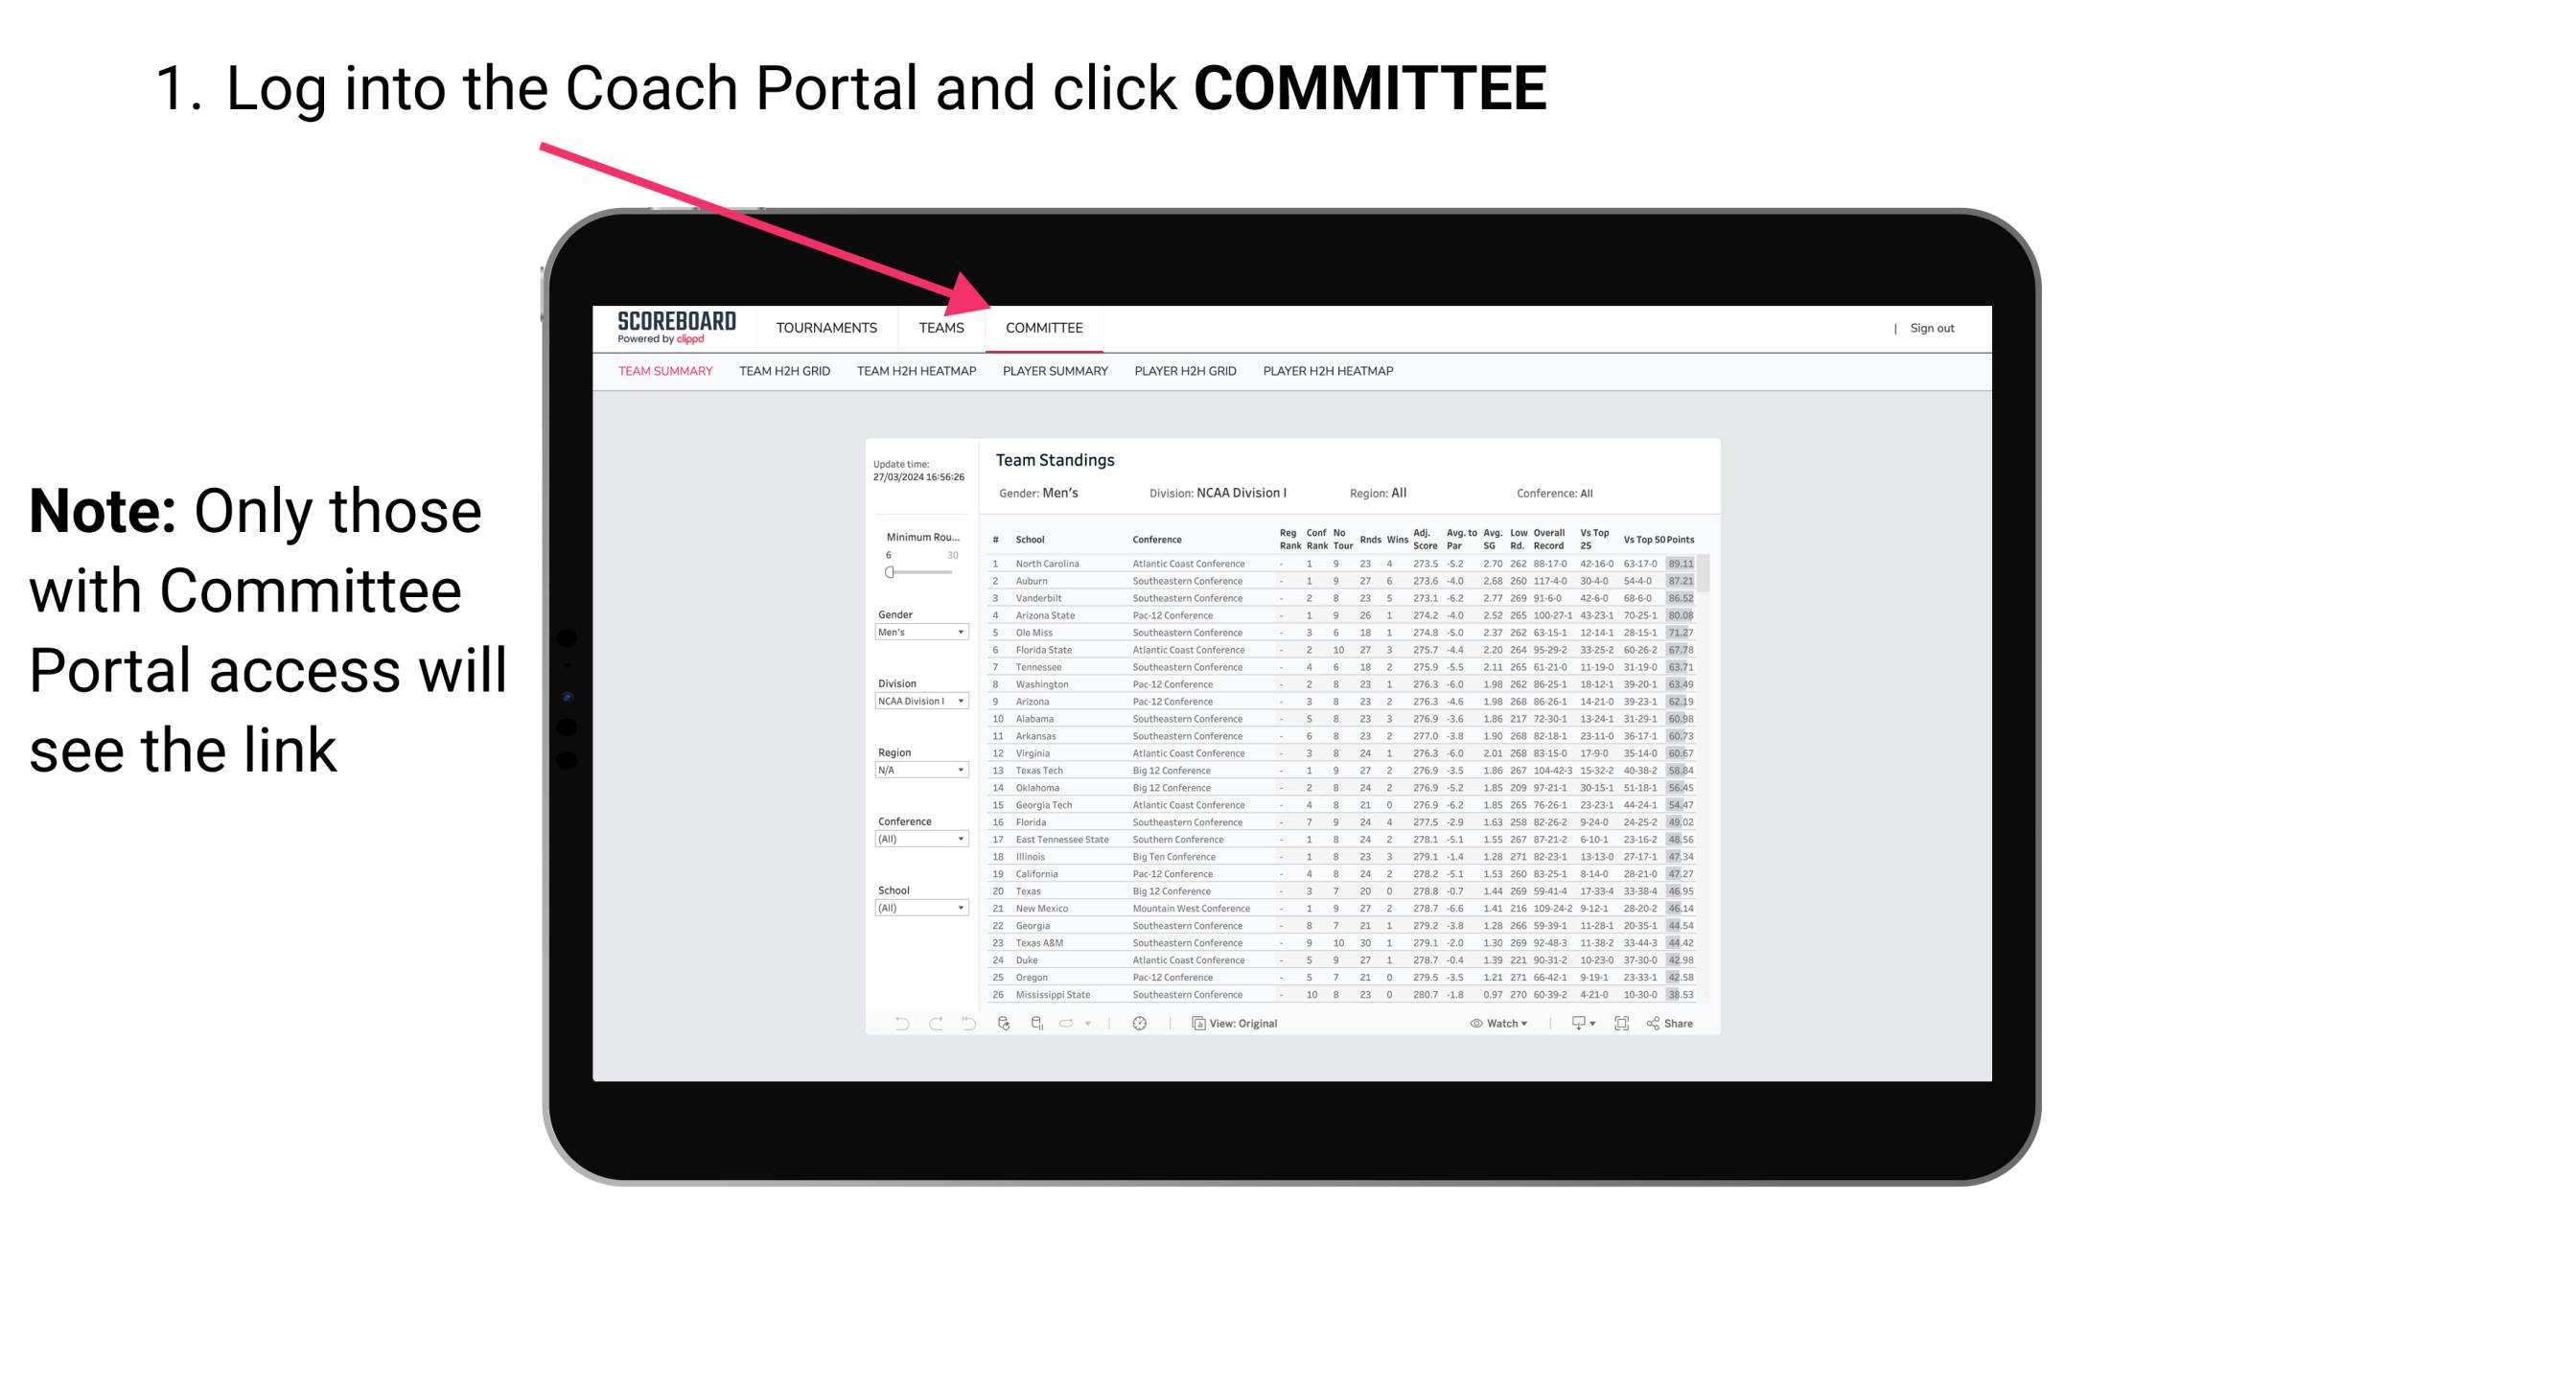Click the TEAMS menu item
This screenshot has height=1386, width=2576.
[944, 330]
